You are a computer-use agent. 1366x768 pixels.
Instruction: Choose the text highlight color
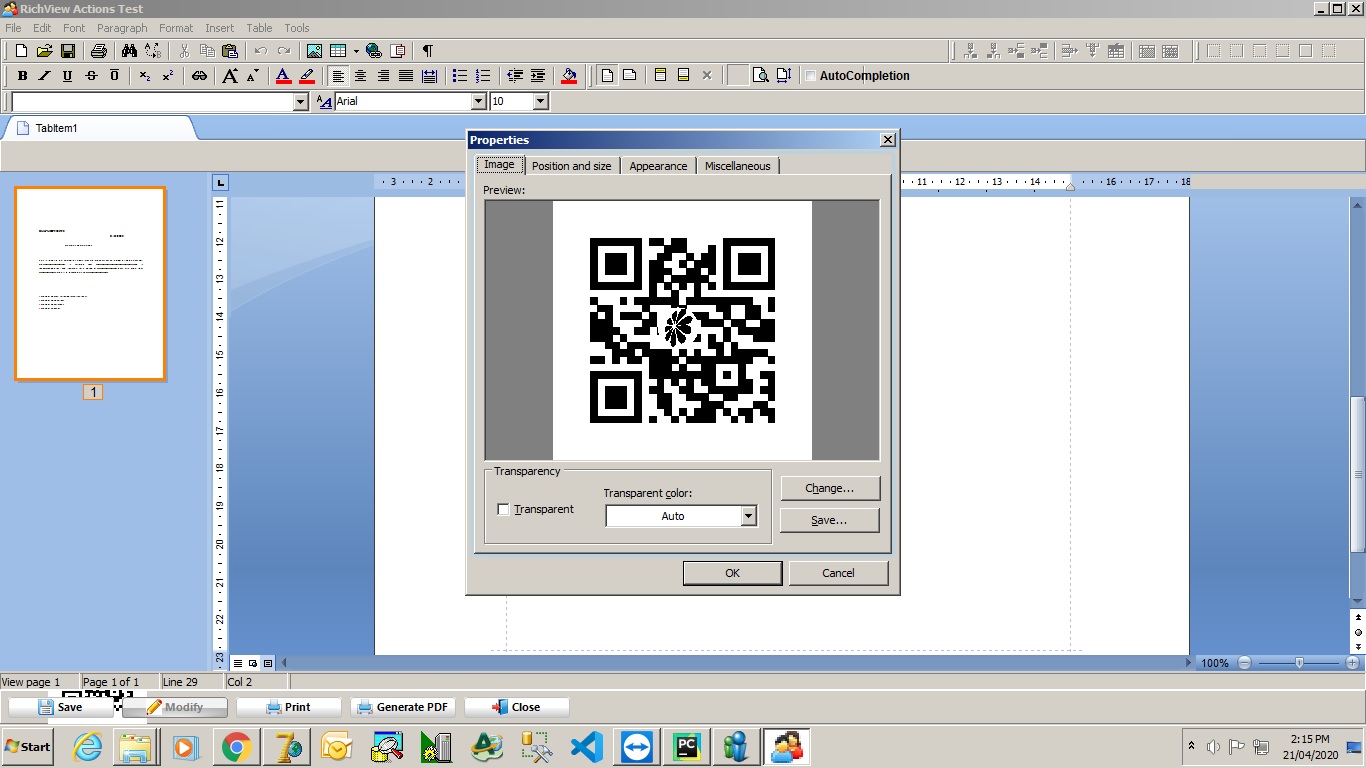(x=307, y=76)
